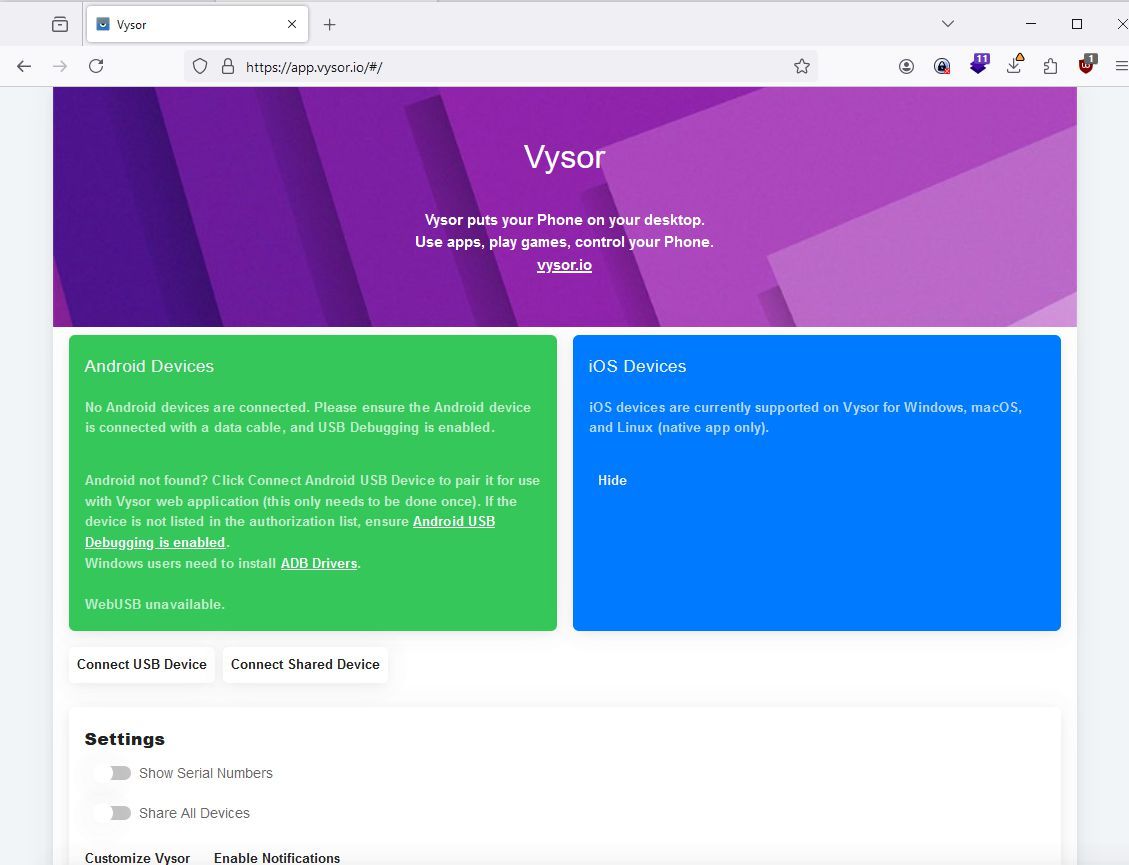Click the Vysor title in the banner

(x=564, y=157)
